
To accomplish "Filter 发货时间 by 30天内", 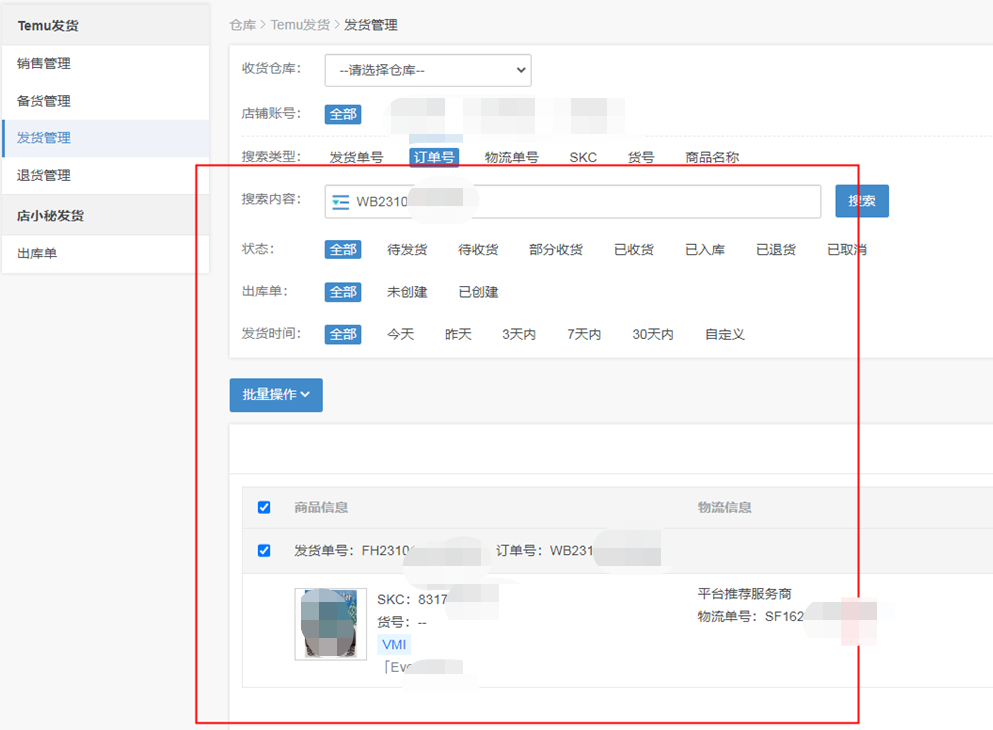I will 653,334.
